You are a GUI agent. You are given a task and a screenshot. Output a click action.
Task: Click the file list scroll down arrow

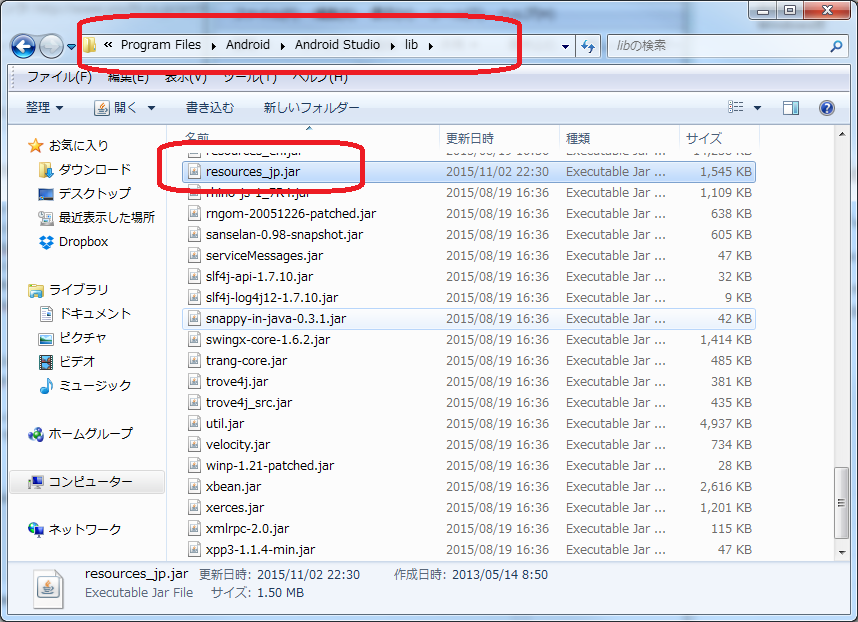pos(842,552)
